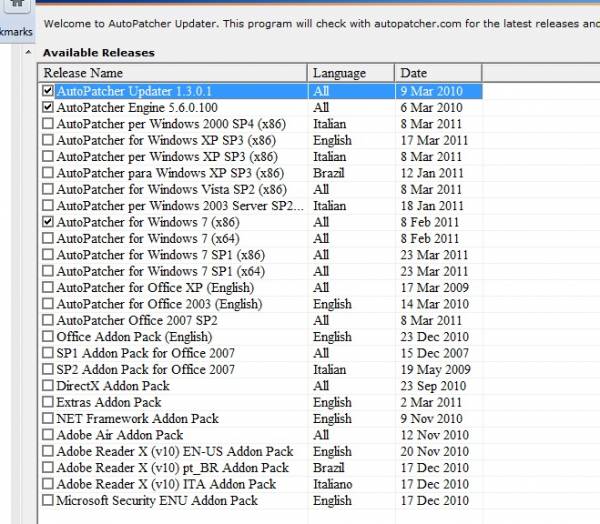Check Office Addon Pack (English) checkbox
600x524 pixels.
point(47,336)
